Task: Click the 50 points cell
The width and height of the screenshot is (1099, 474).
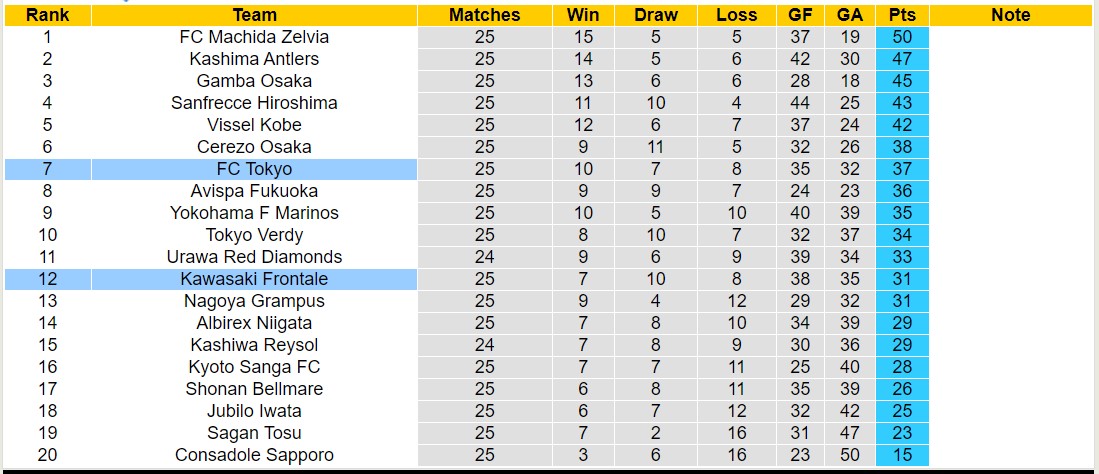Action: coord(902,37)
